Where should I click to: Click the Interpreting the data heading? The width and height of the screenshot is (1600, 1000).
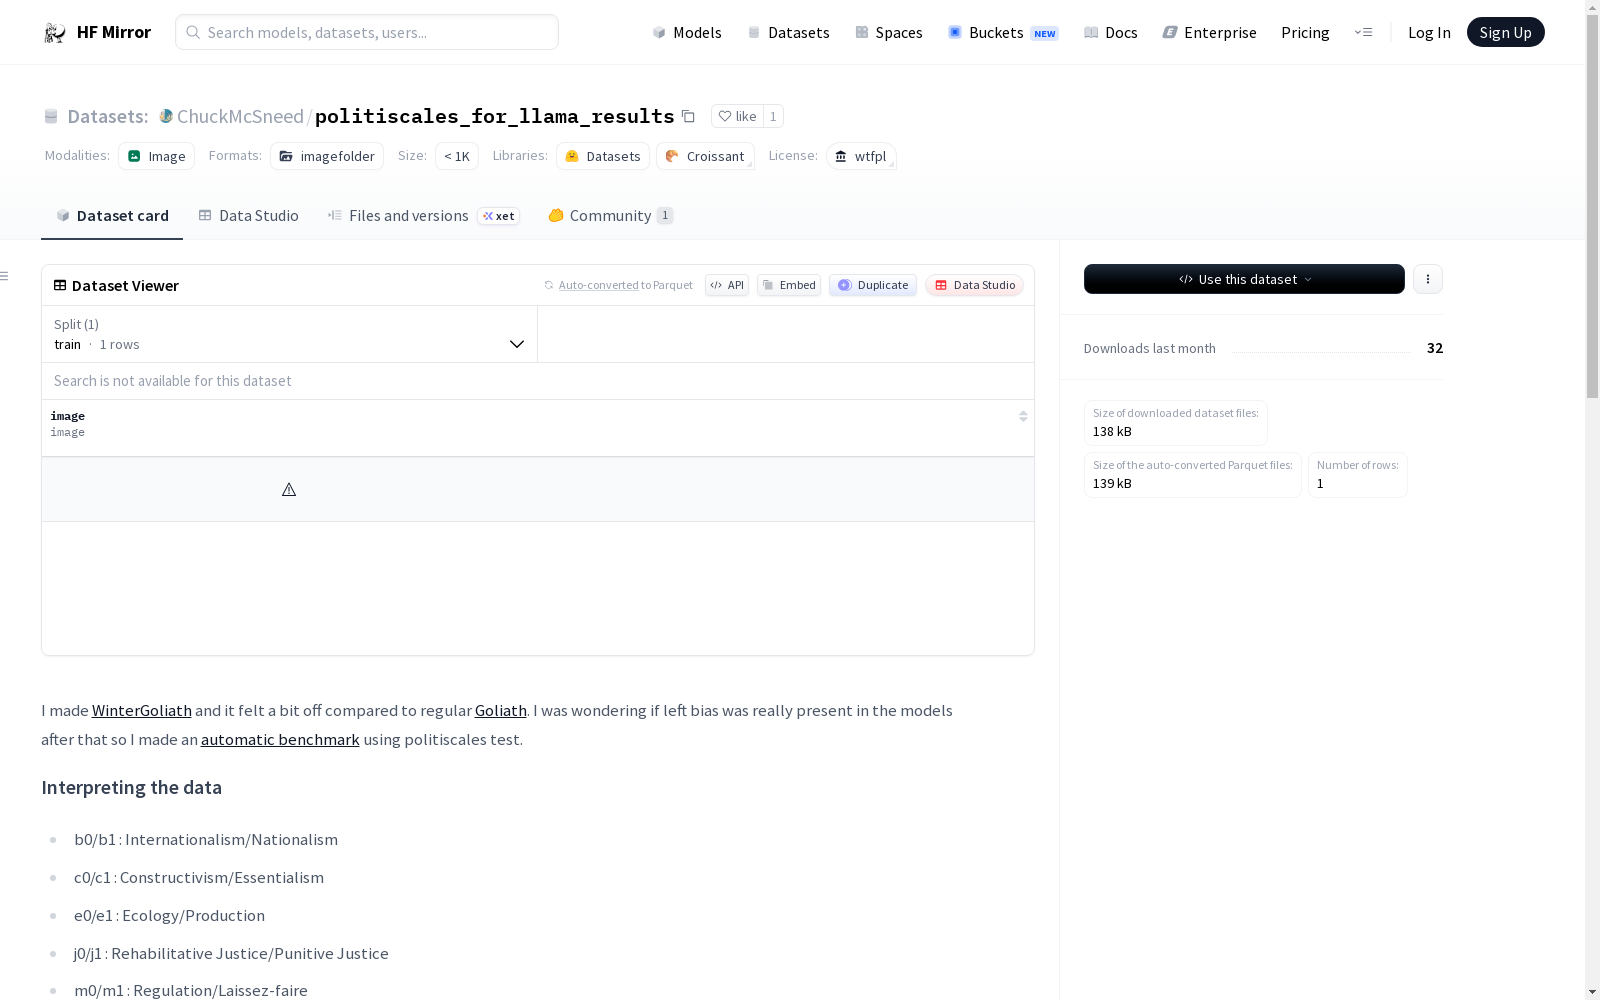[x=132, y=788]
